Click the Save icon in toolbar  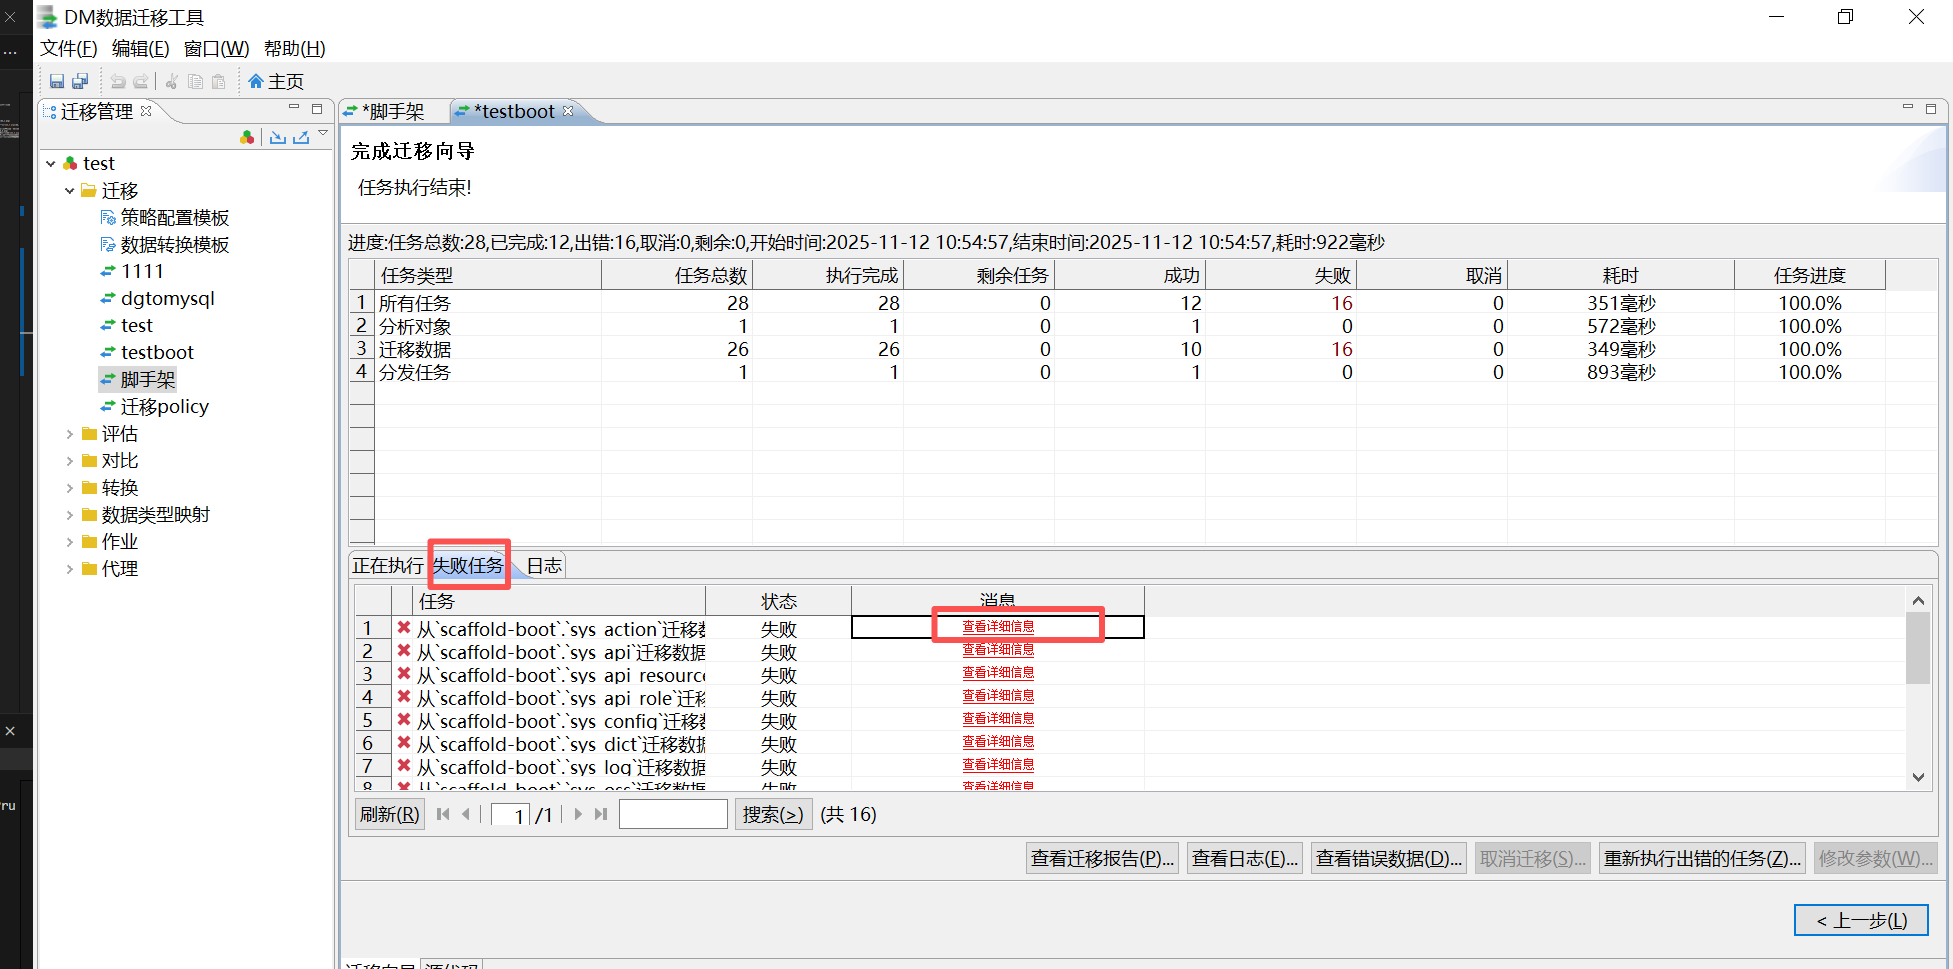click(x=57, y=82)
